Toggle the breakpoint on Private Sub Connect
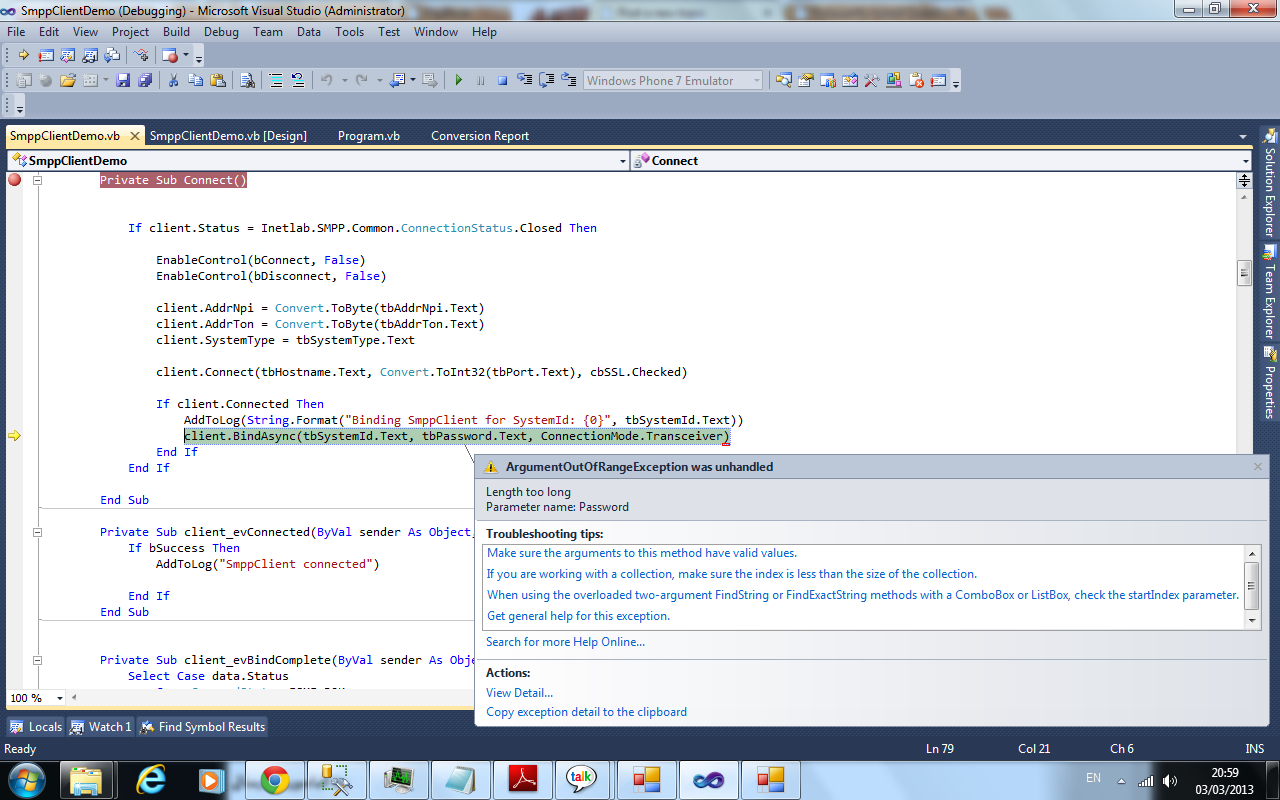 pos(14,180)
